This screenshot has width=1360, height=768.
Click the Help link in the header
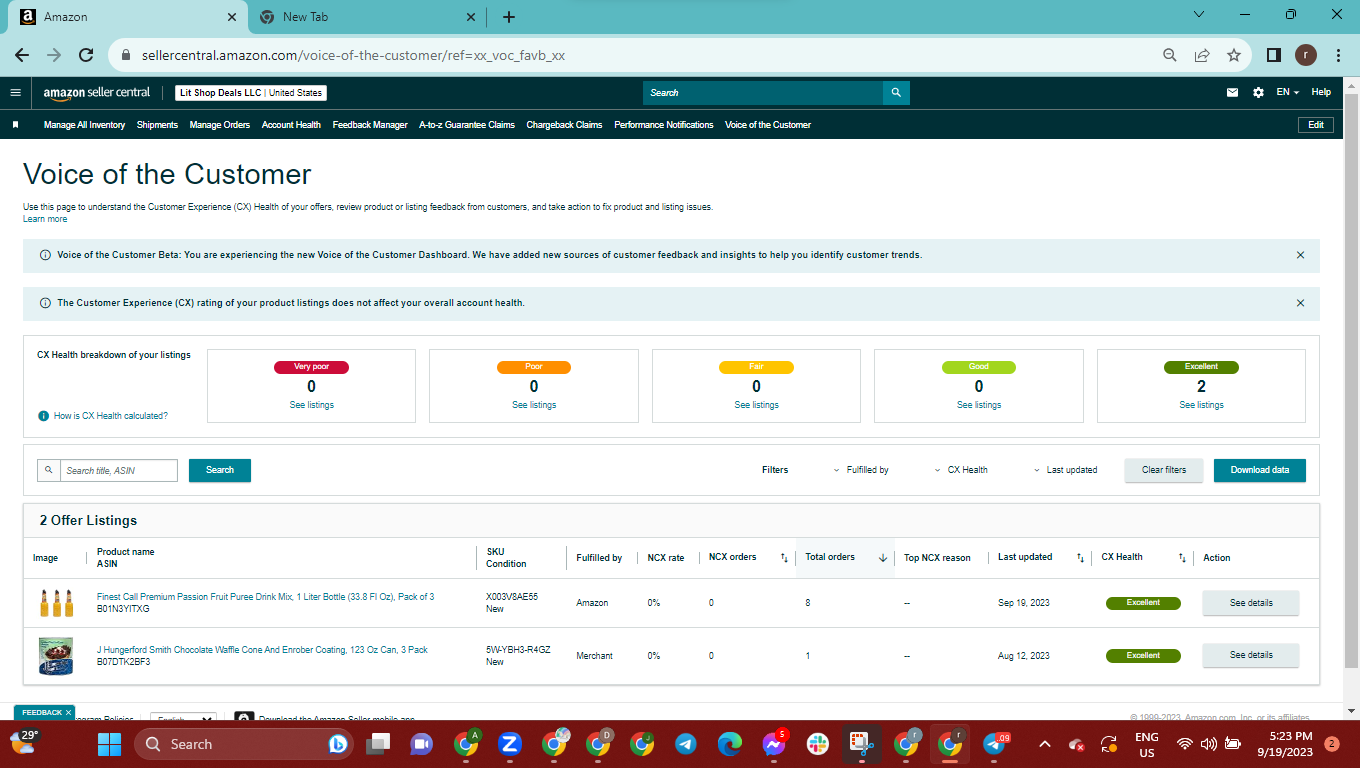point(1321,92)
